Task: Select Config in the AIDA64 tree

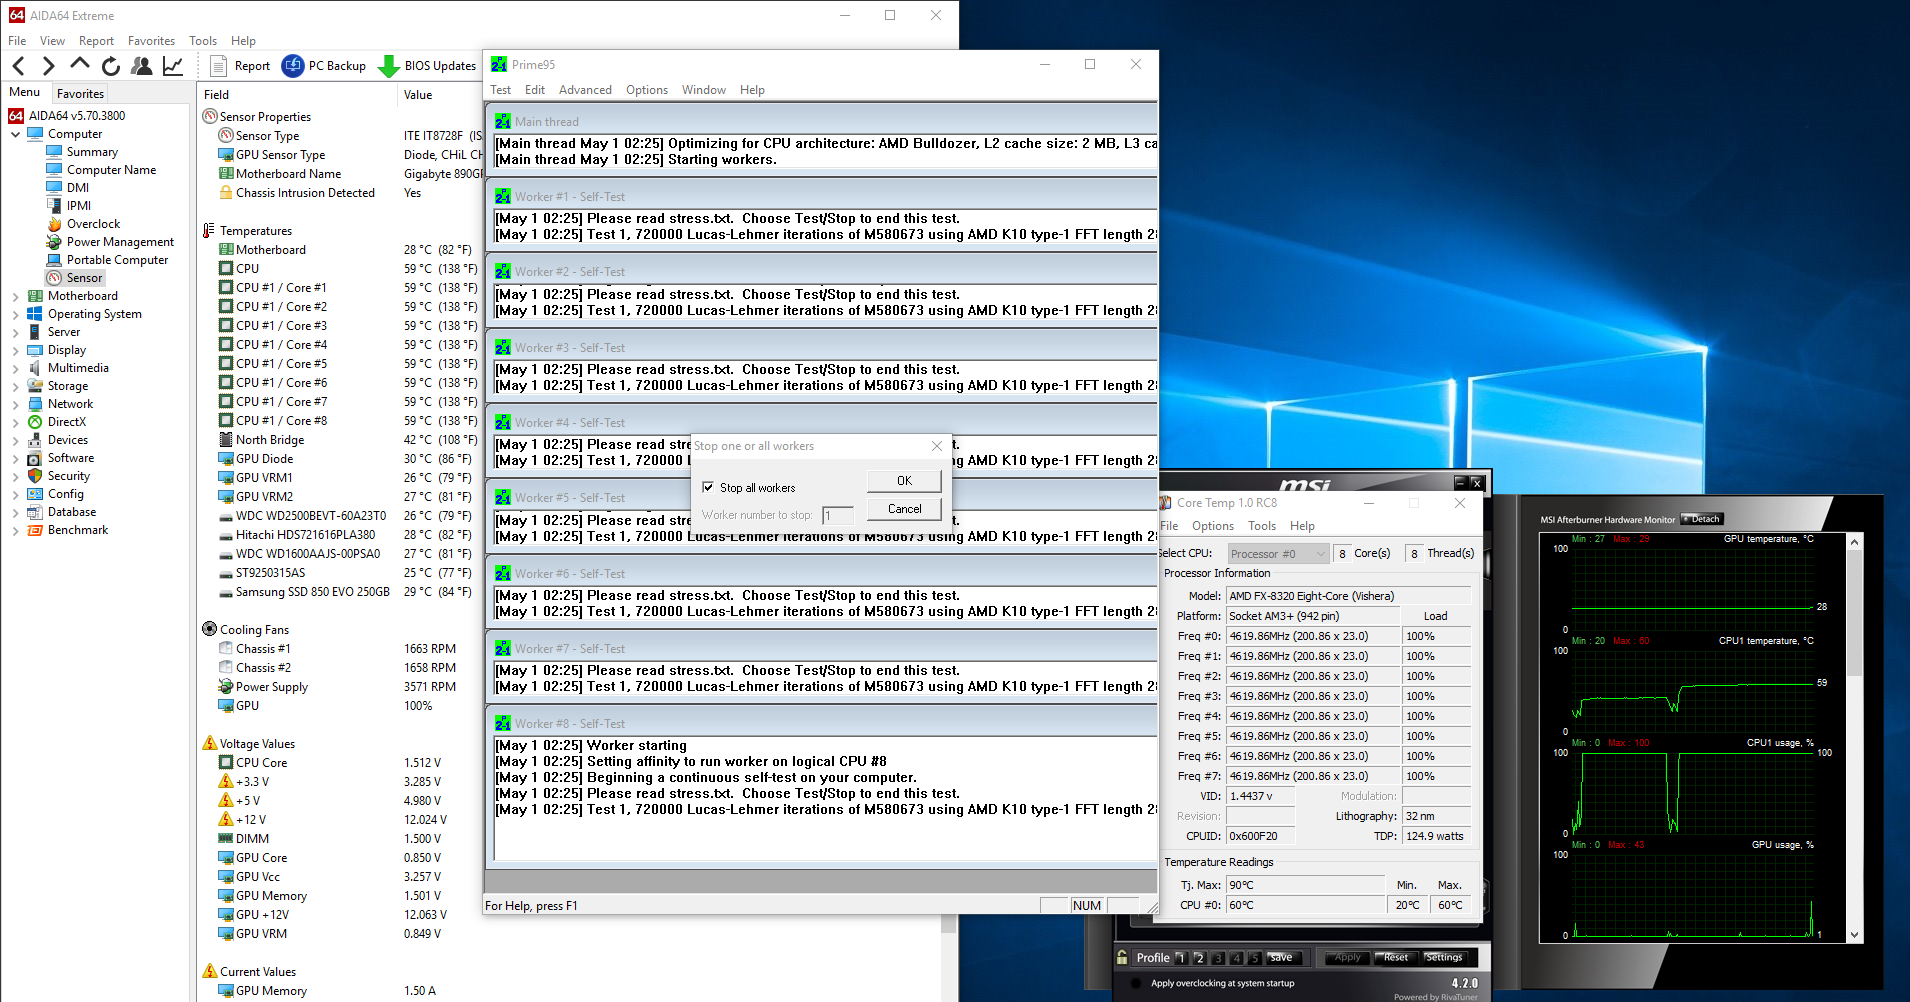Action: [x=66, y=494]
